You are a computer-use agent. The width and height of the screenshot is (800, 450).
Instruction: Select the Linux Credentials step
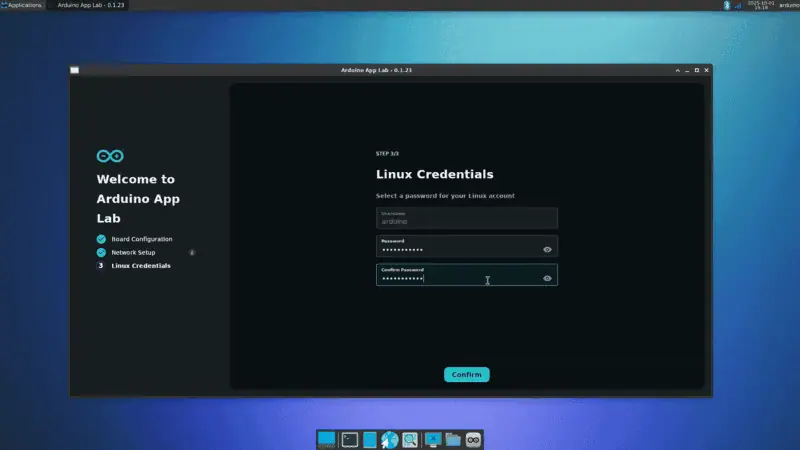pos(141,265)
